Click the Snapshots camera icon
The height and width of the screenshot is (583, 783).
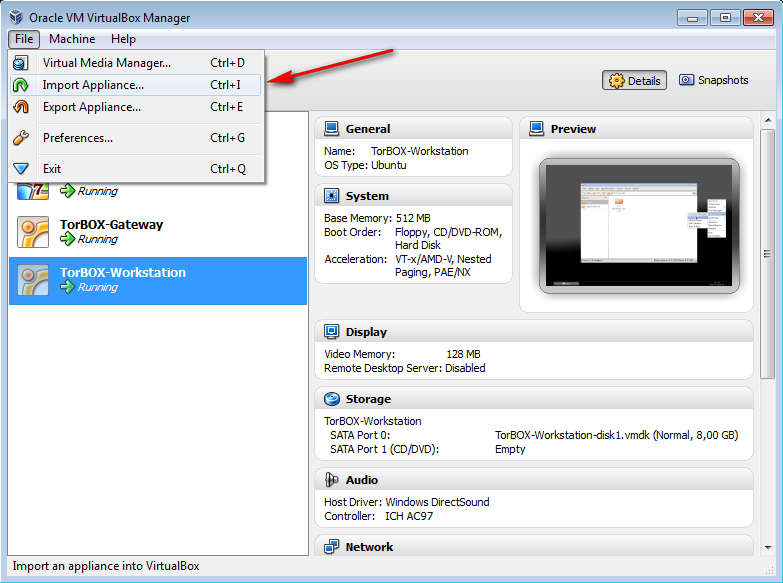click(x=686, y=80)
